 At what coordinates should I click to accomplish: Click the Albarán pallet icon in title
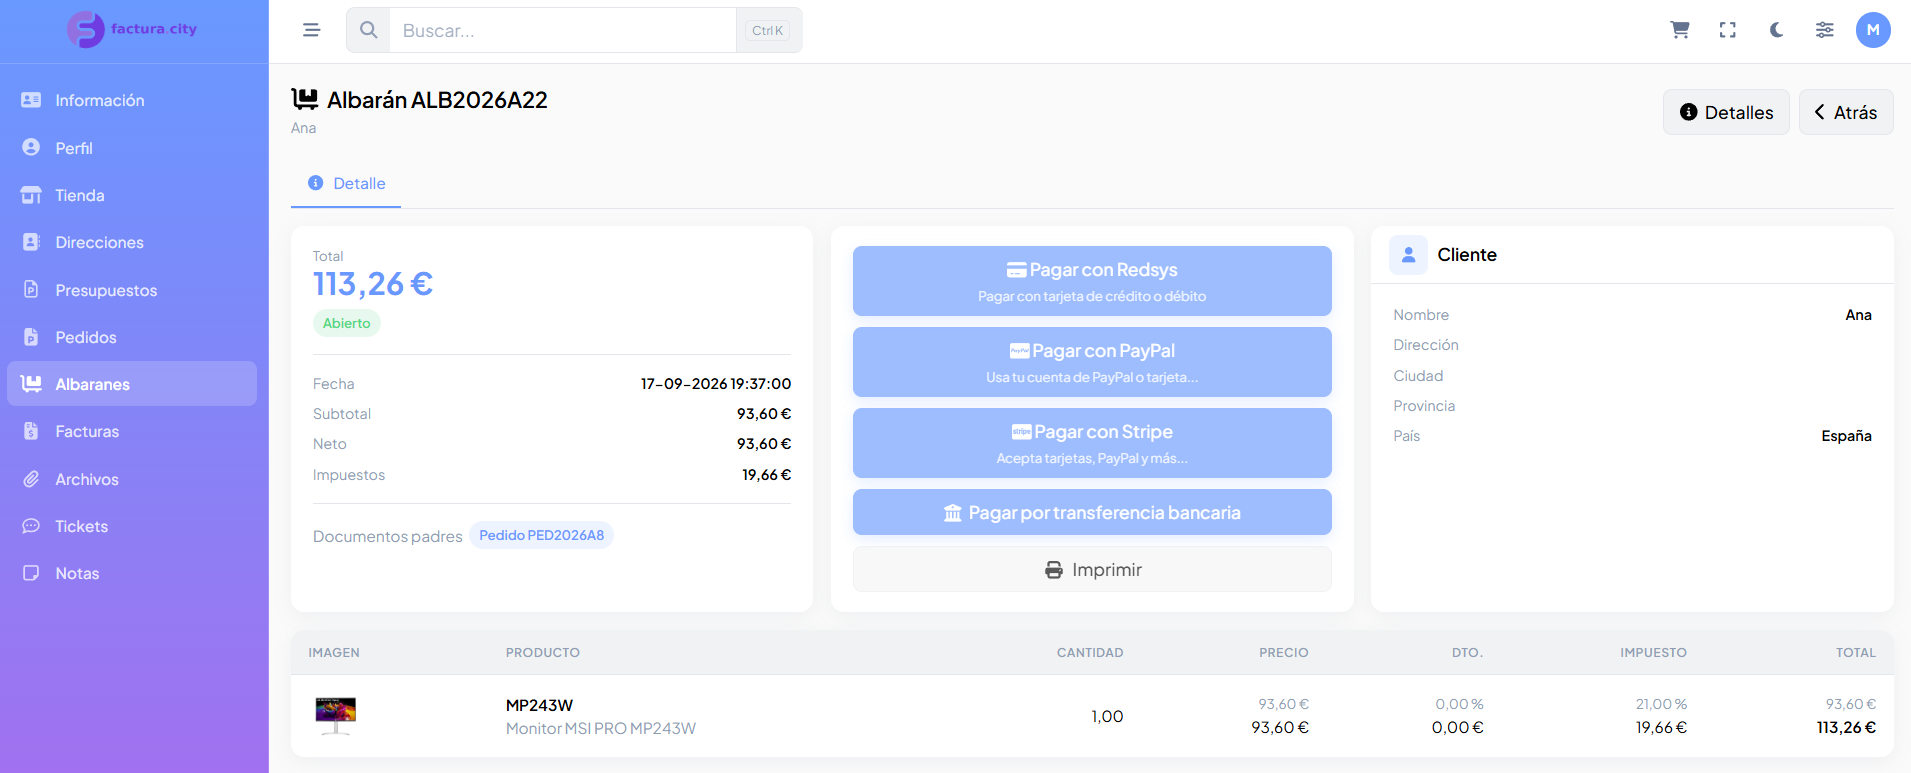(305, 99)
